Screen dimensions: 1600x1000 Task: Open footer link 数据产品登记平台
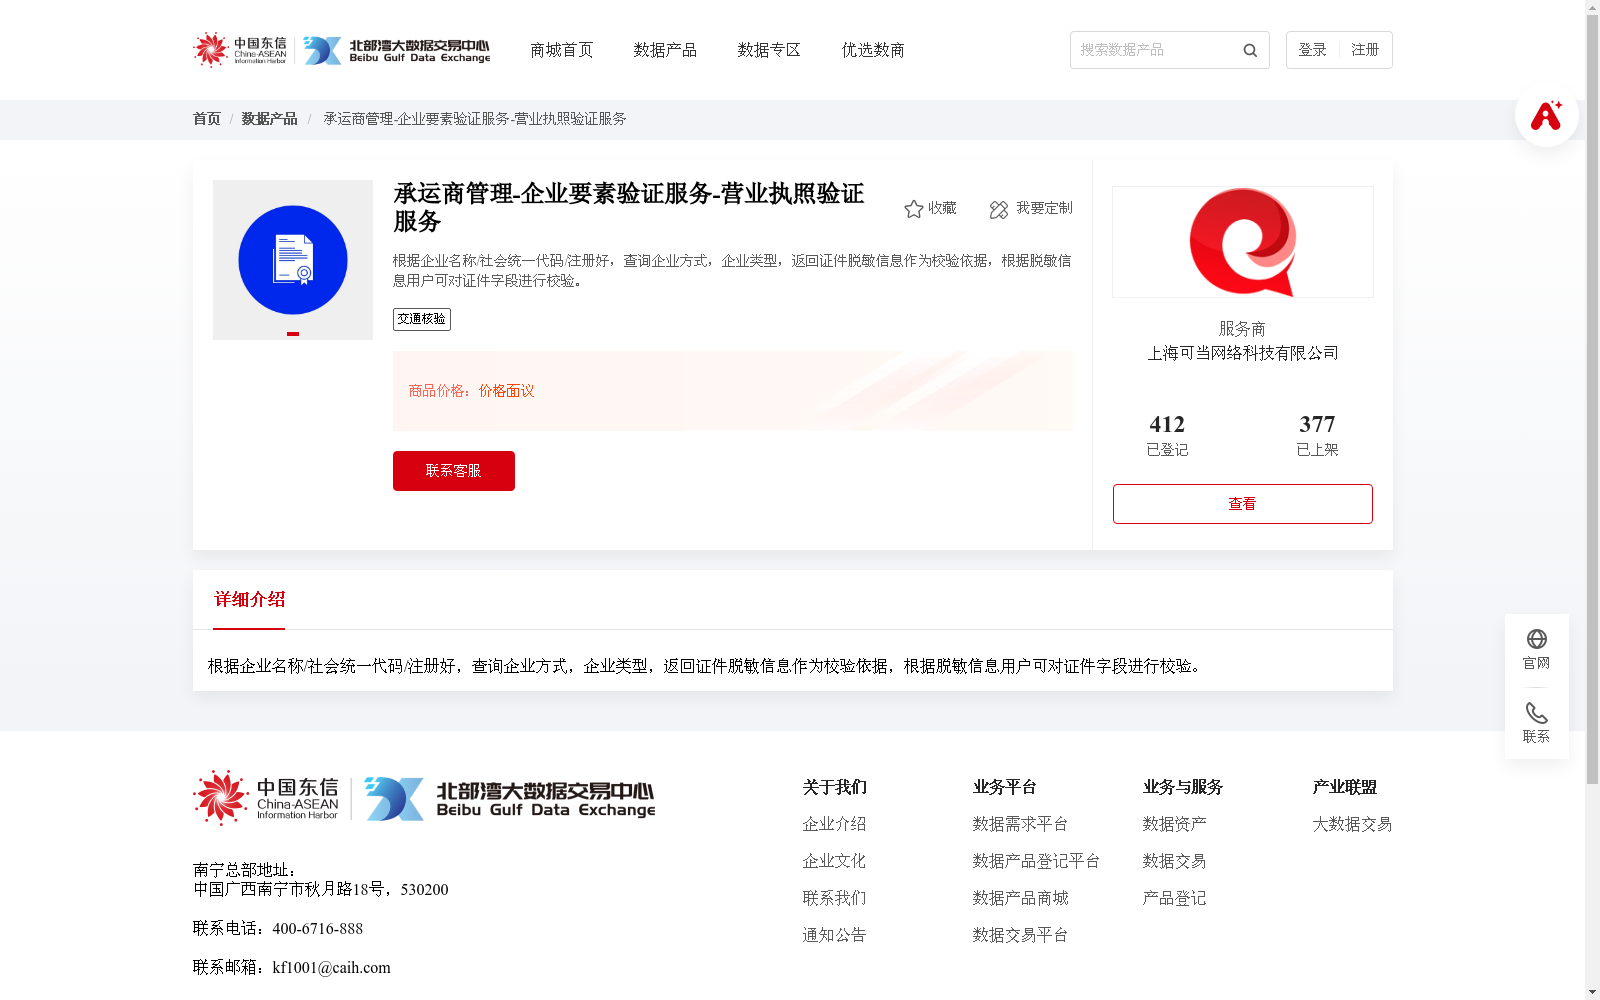point(1036,861)
